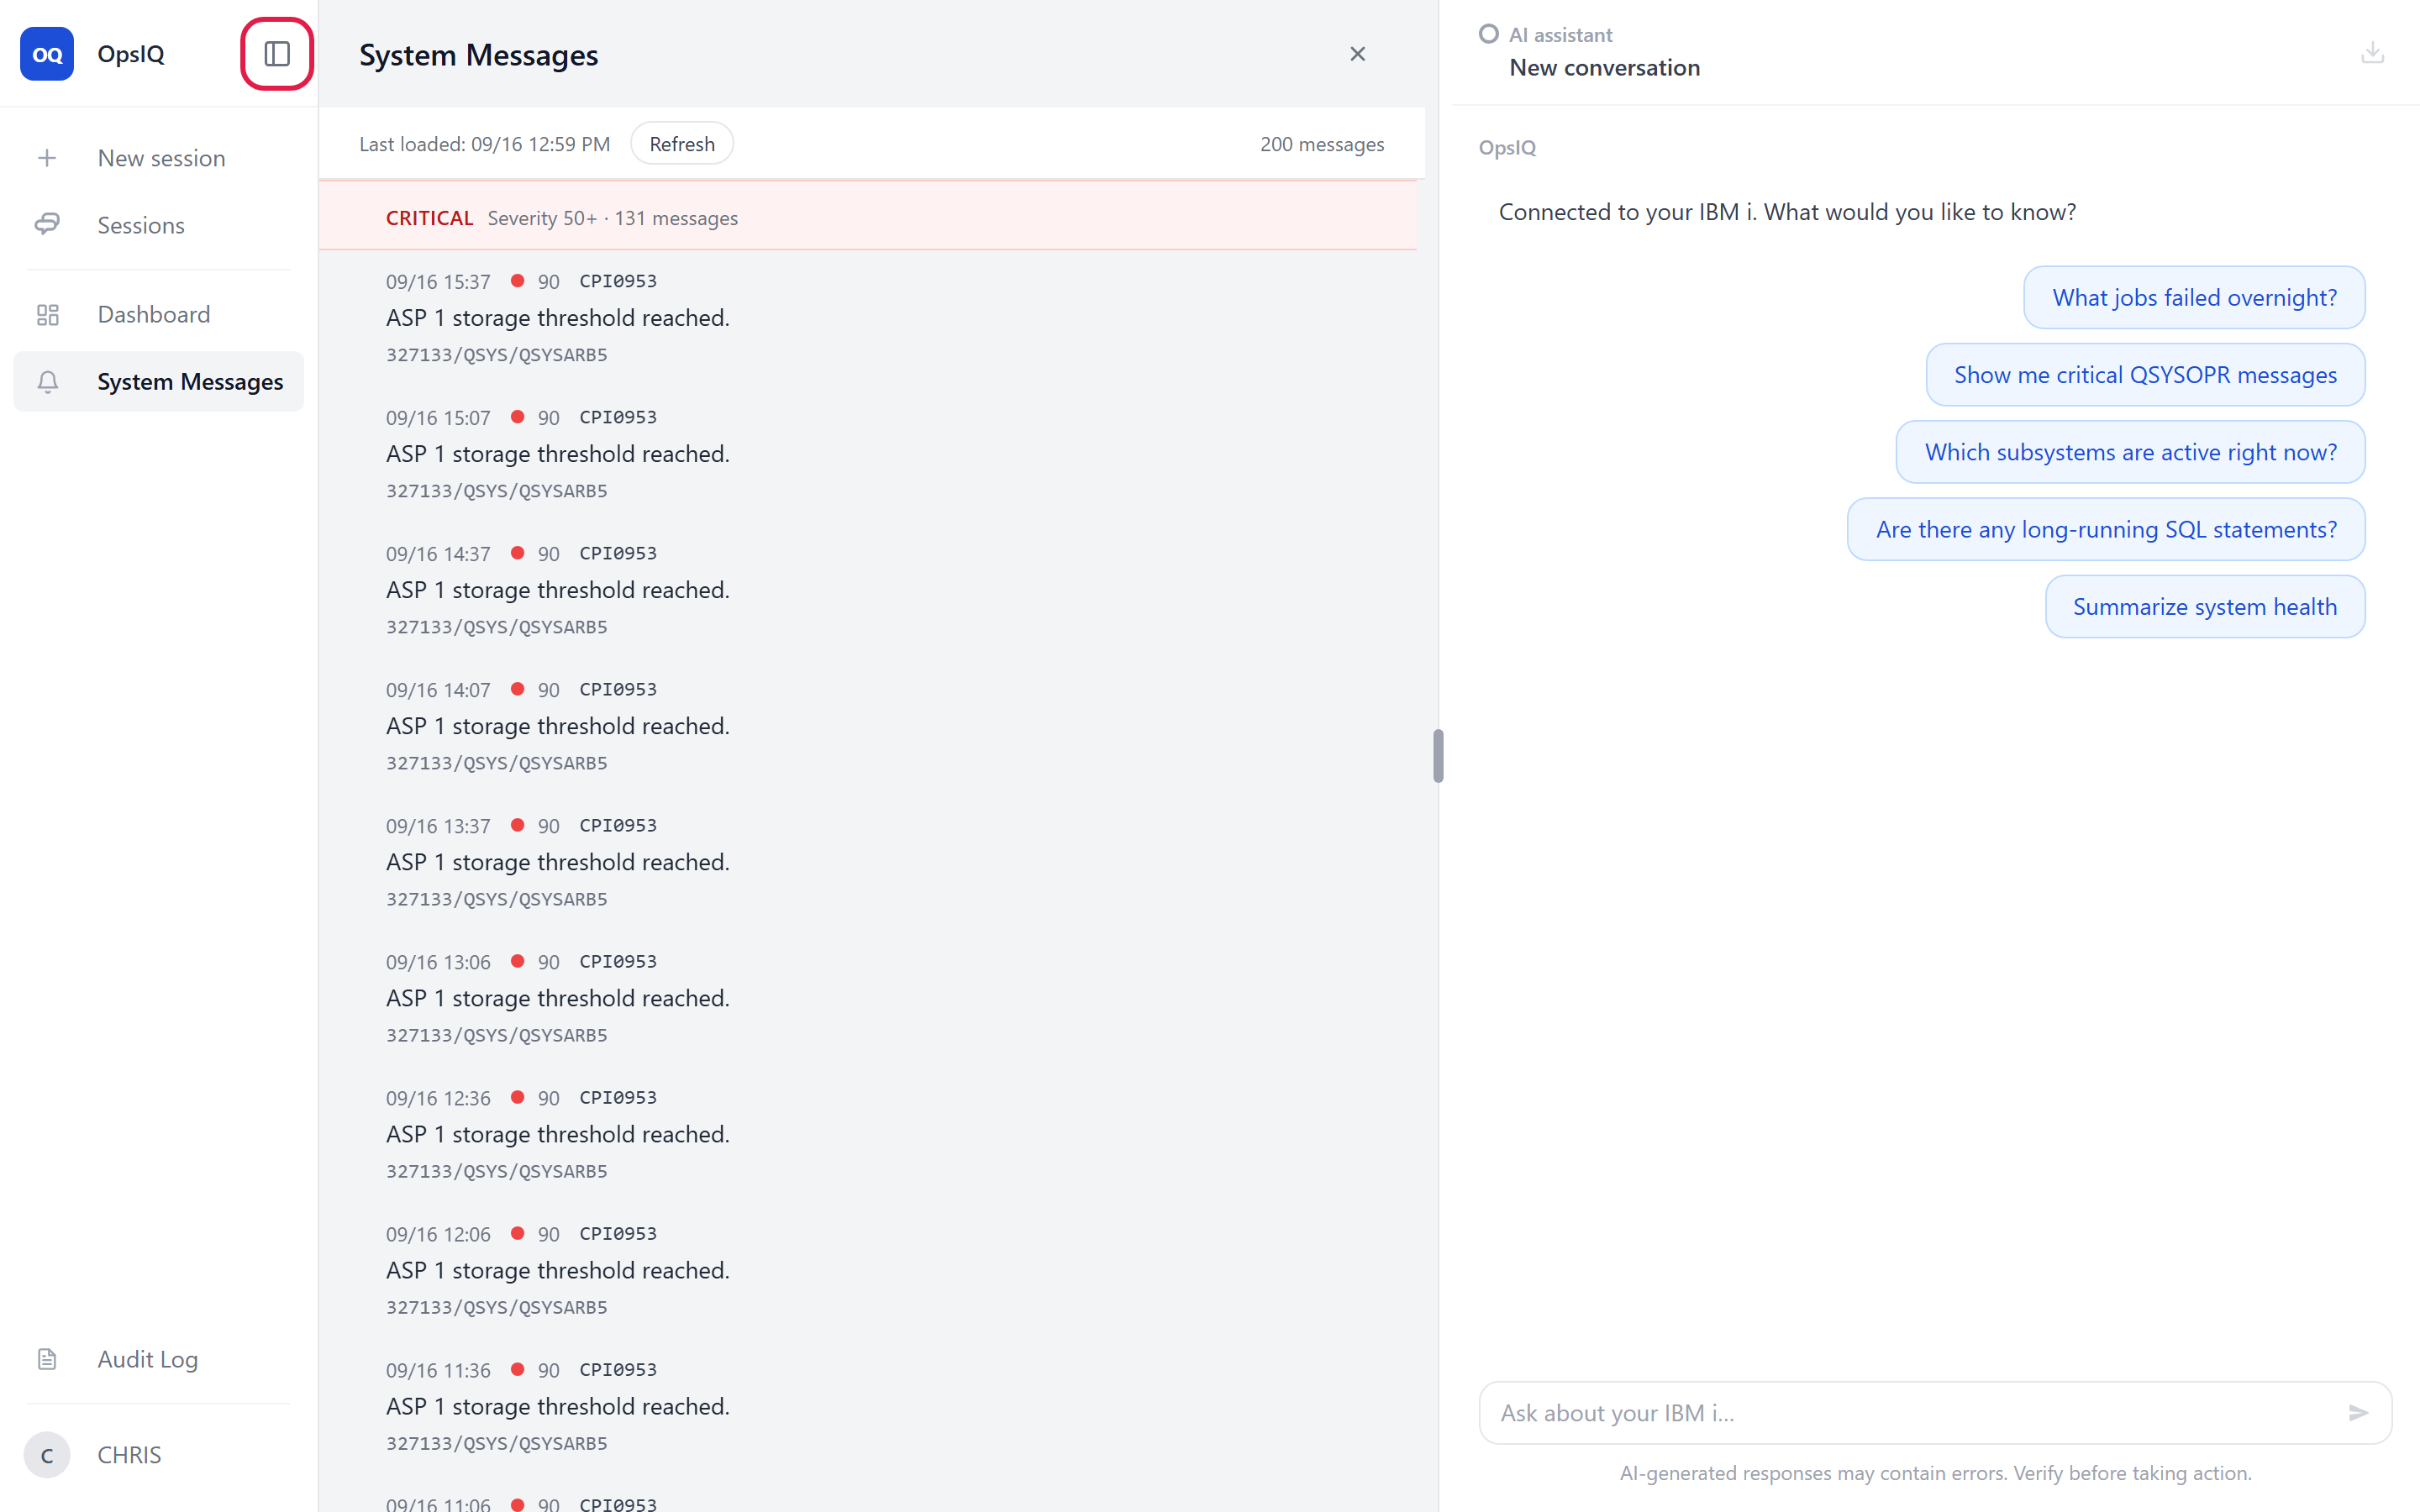This screenshot has height=1512, width=2420.
Task: Close the System Messages panel
Action: click(1357, 54)
